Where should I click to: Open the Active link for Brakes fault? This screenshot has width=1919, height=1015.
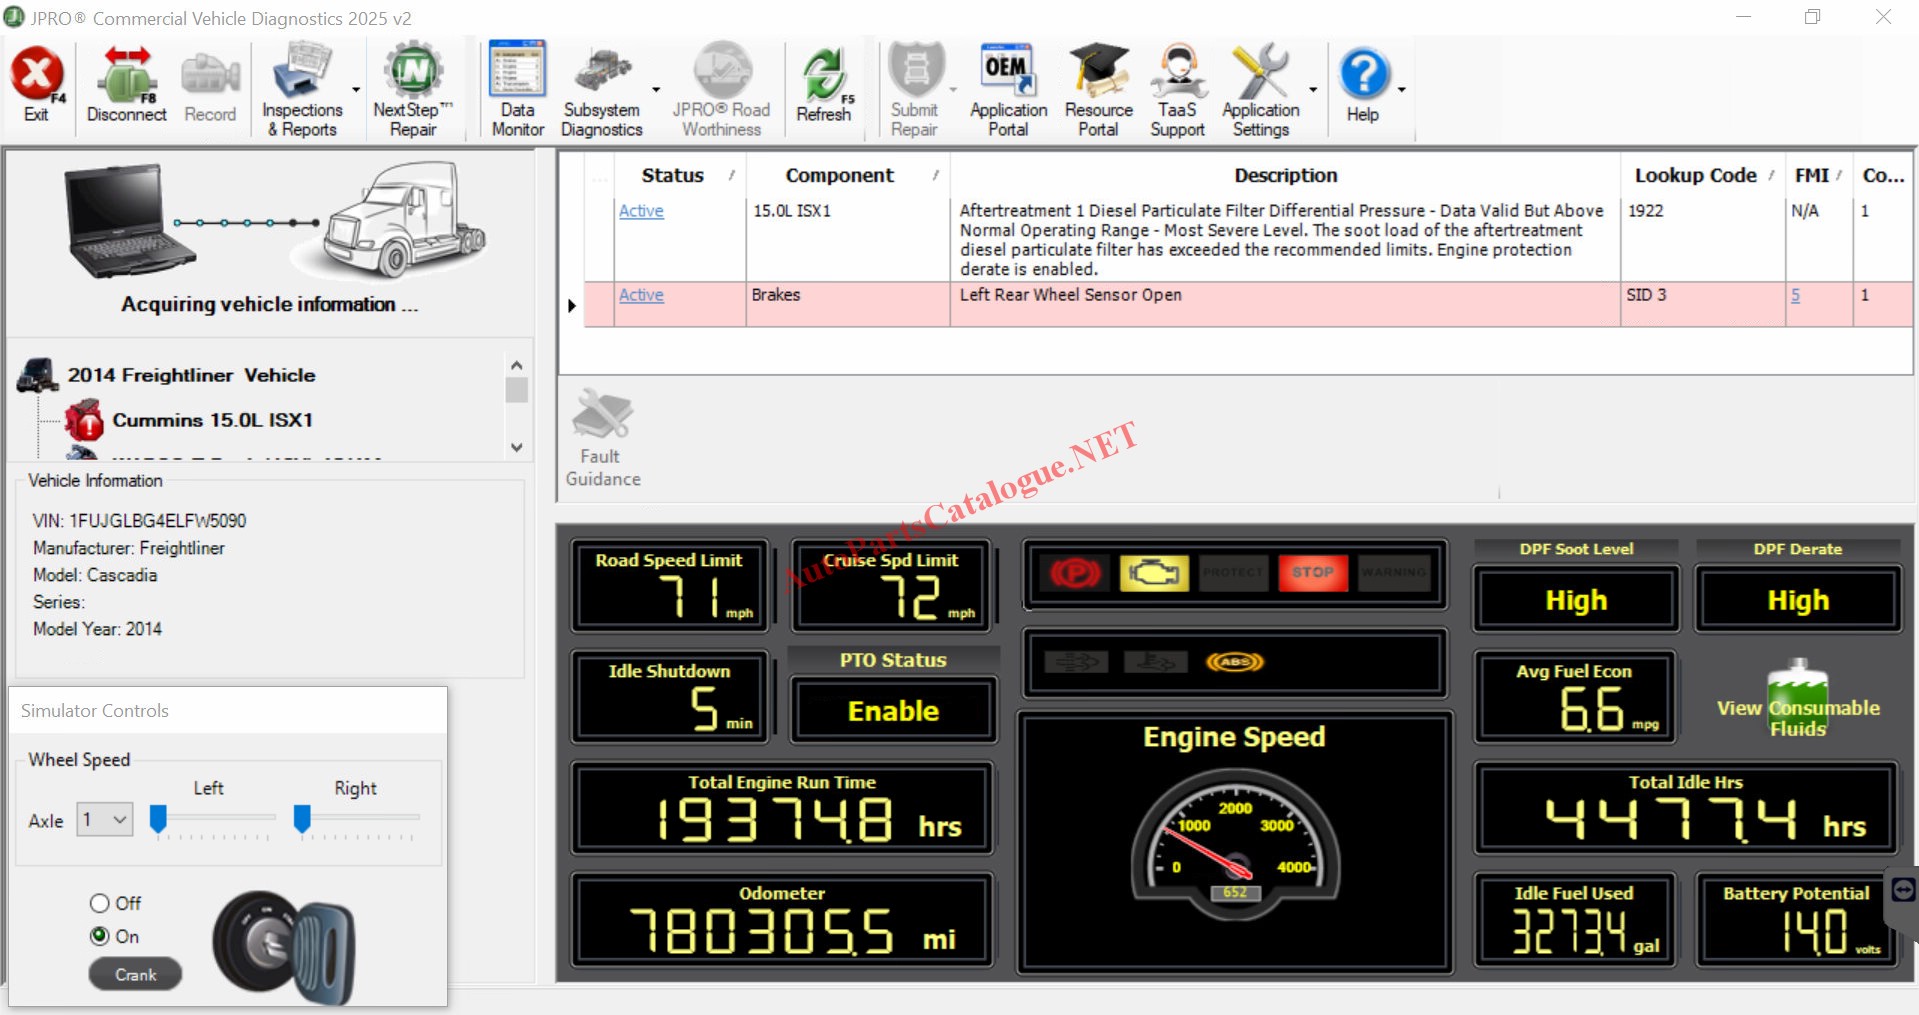pyautogui.click(x=641, y=295)
